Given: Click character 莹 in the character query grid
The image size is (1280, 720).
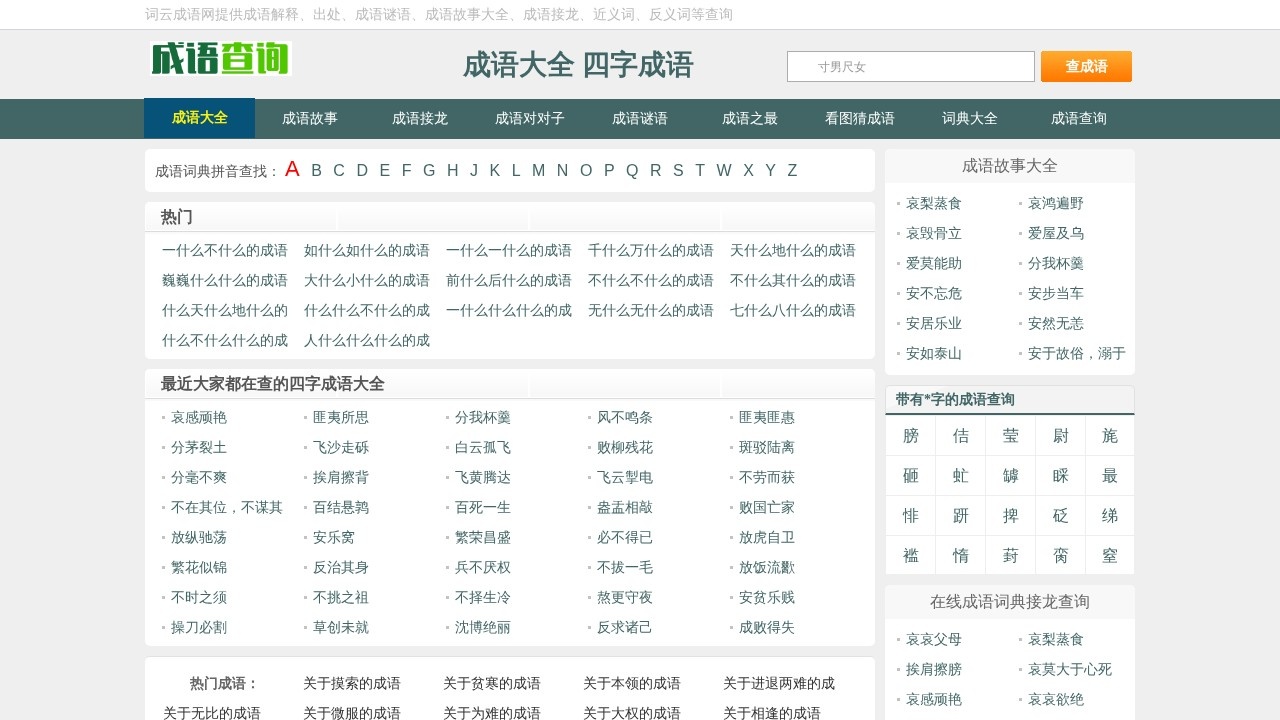Looking at the screenshot, I should pyautogui.click(x=1010, y=435).
